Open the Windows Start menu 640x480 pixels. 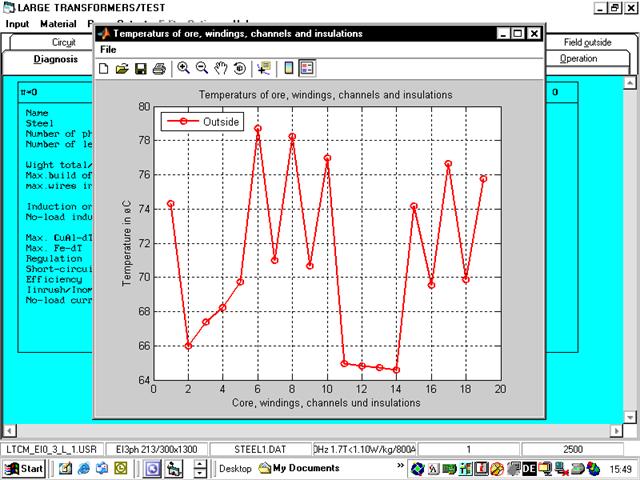tap(24, 469)
